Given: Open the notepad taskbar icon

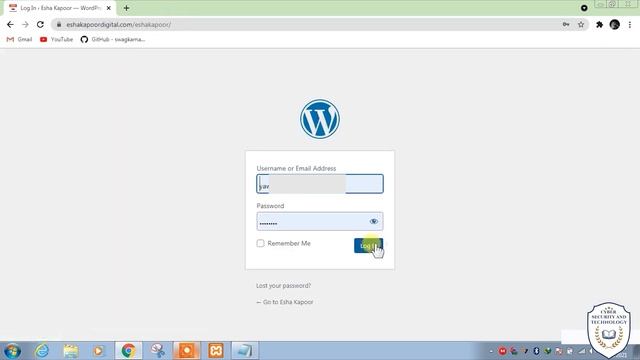Looking at the screenshot, I should coord(244,351).
